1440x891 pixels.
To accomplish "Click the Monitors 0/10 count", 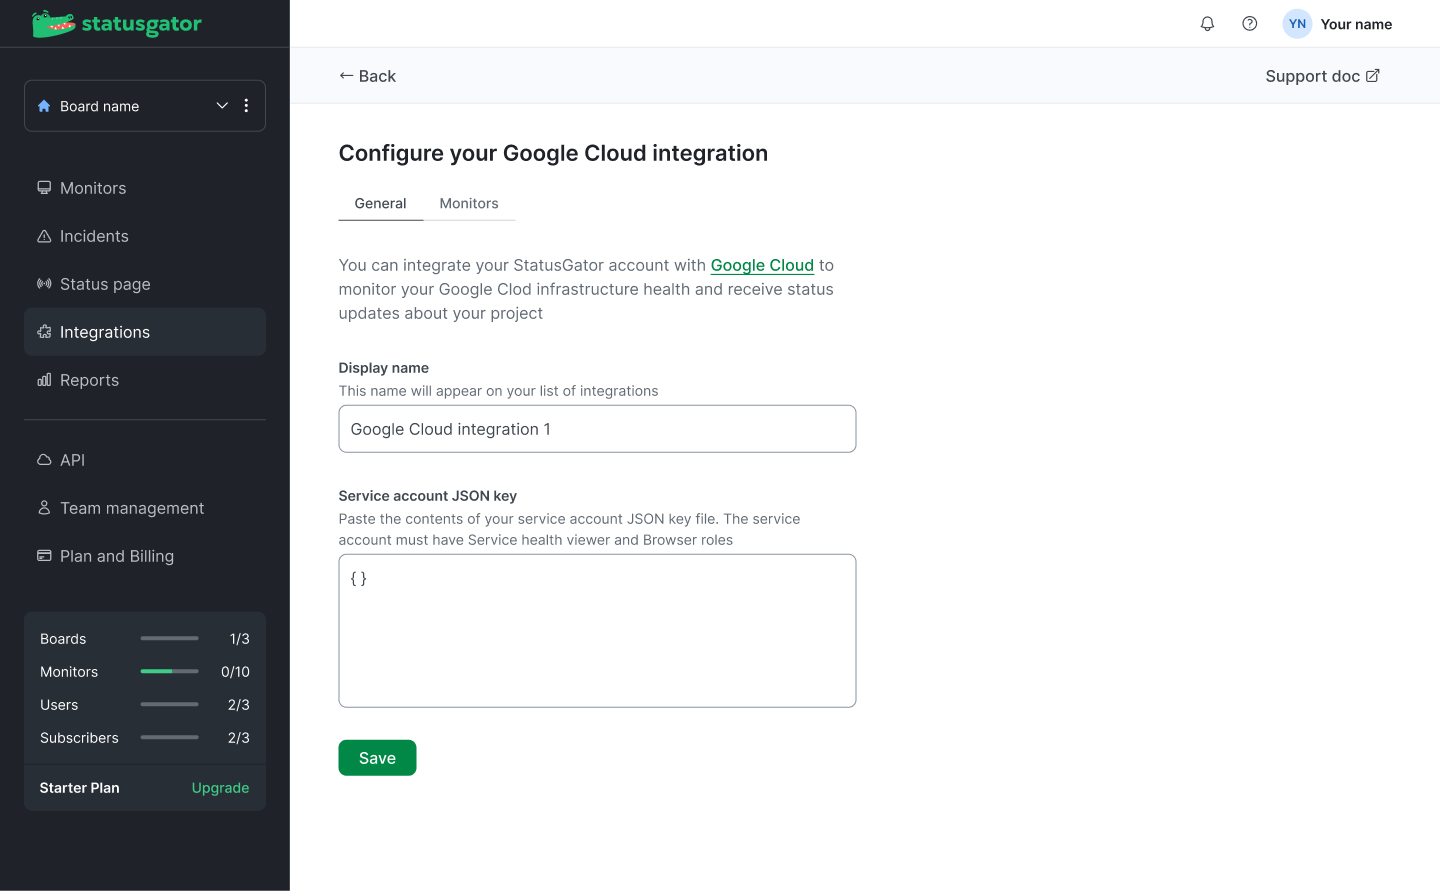I will tap(235, 672).
